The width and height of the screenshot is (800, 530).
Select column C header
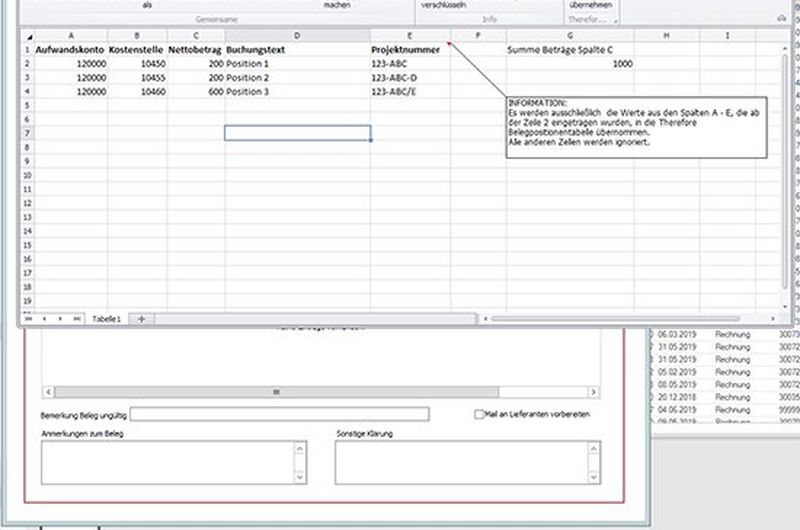pyautogui.click(x=195, y=36)
